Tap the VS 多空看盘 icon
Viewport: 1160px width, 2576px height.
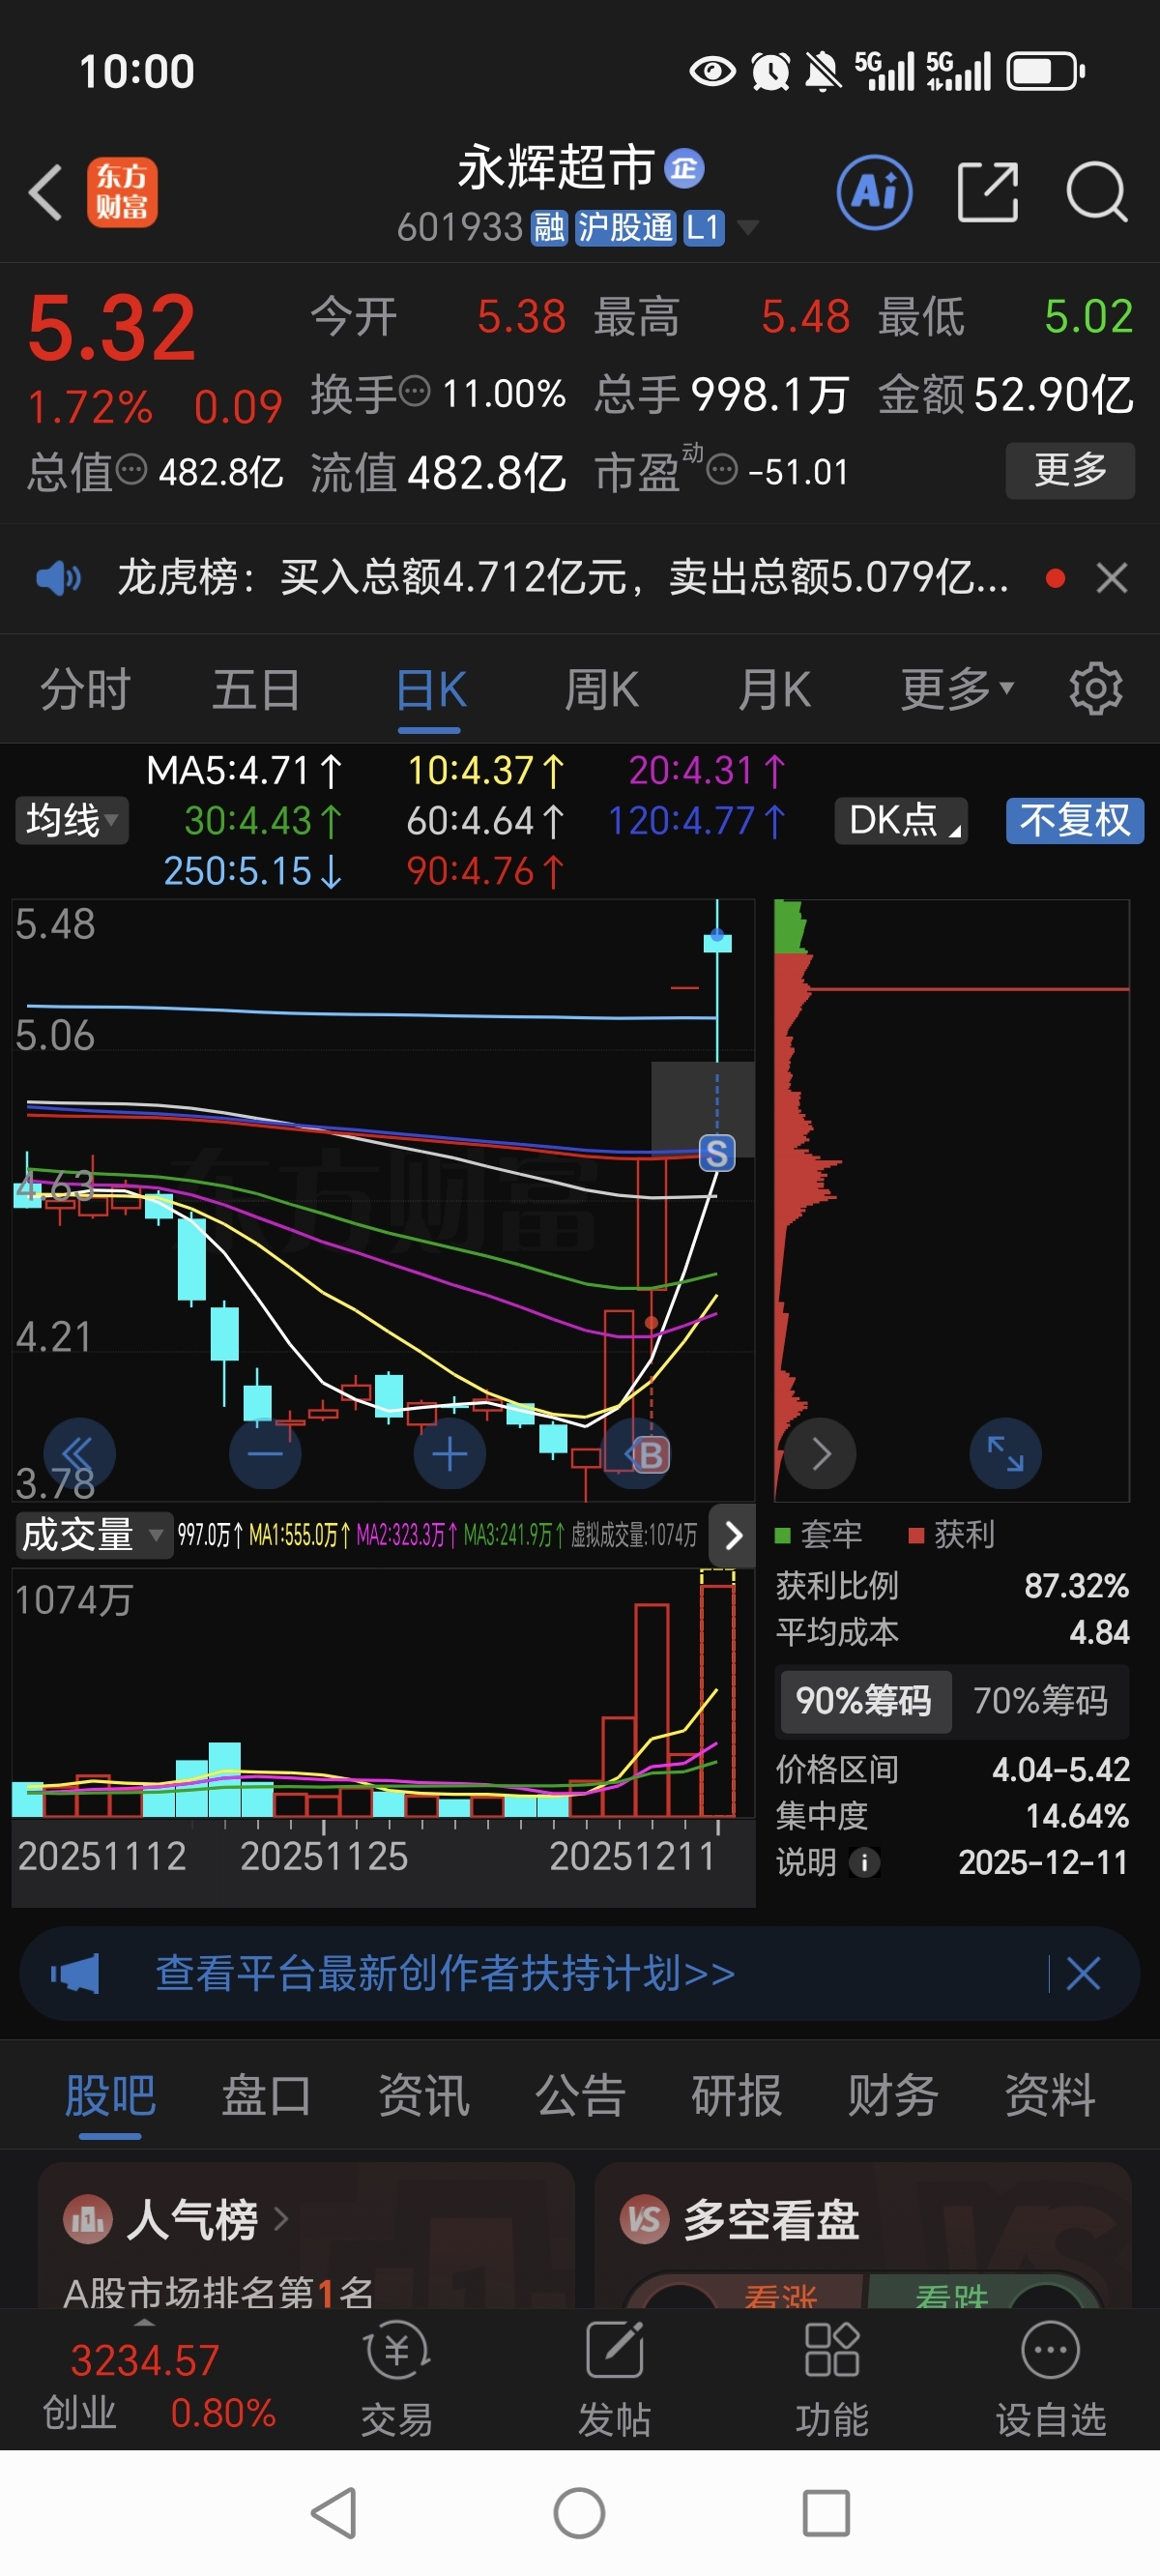point(644,2220)
